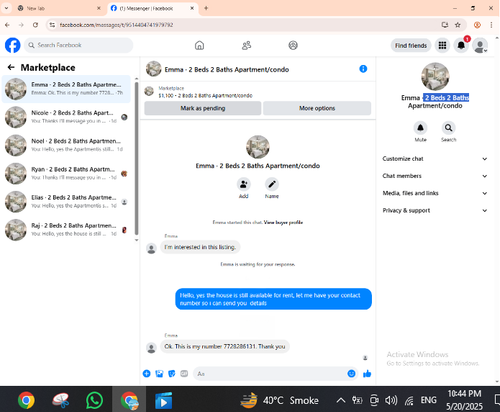This screenshot has height=412, width=500.
Task: Open the Groups icon in top navigation
Action: click(x=293, y=45)
